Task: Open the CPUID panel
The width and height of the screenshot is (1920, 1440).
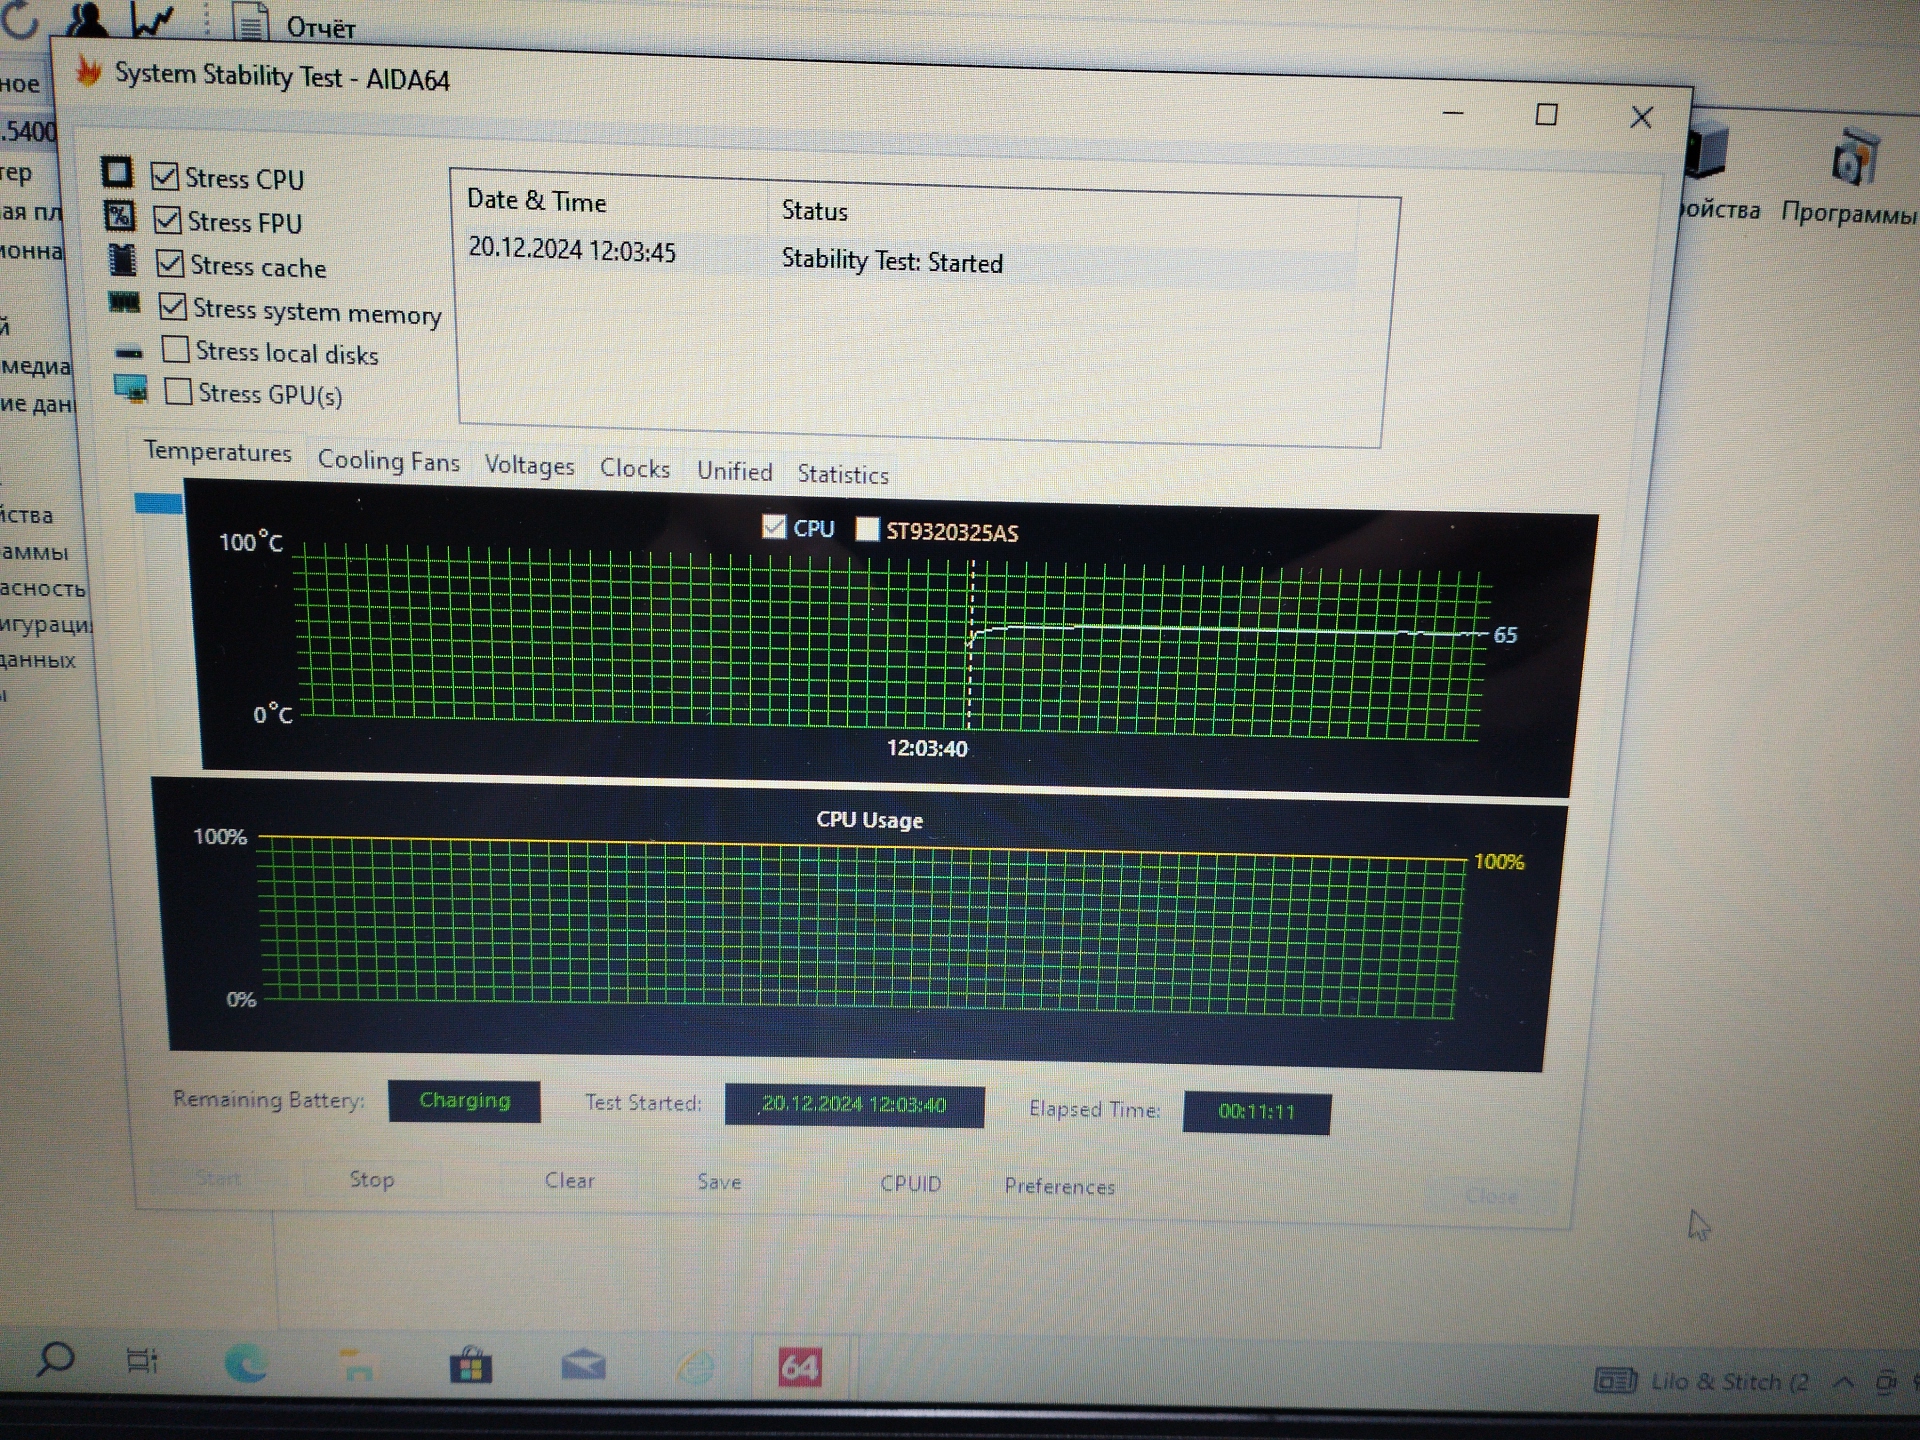Action: (910, 1184)
